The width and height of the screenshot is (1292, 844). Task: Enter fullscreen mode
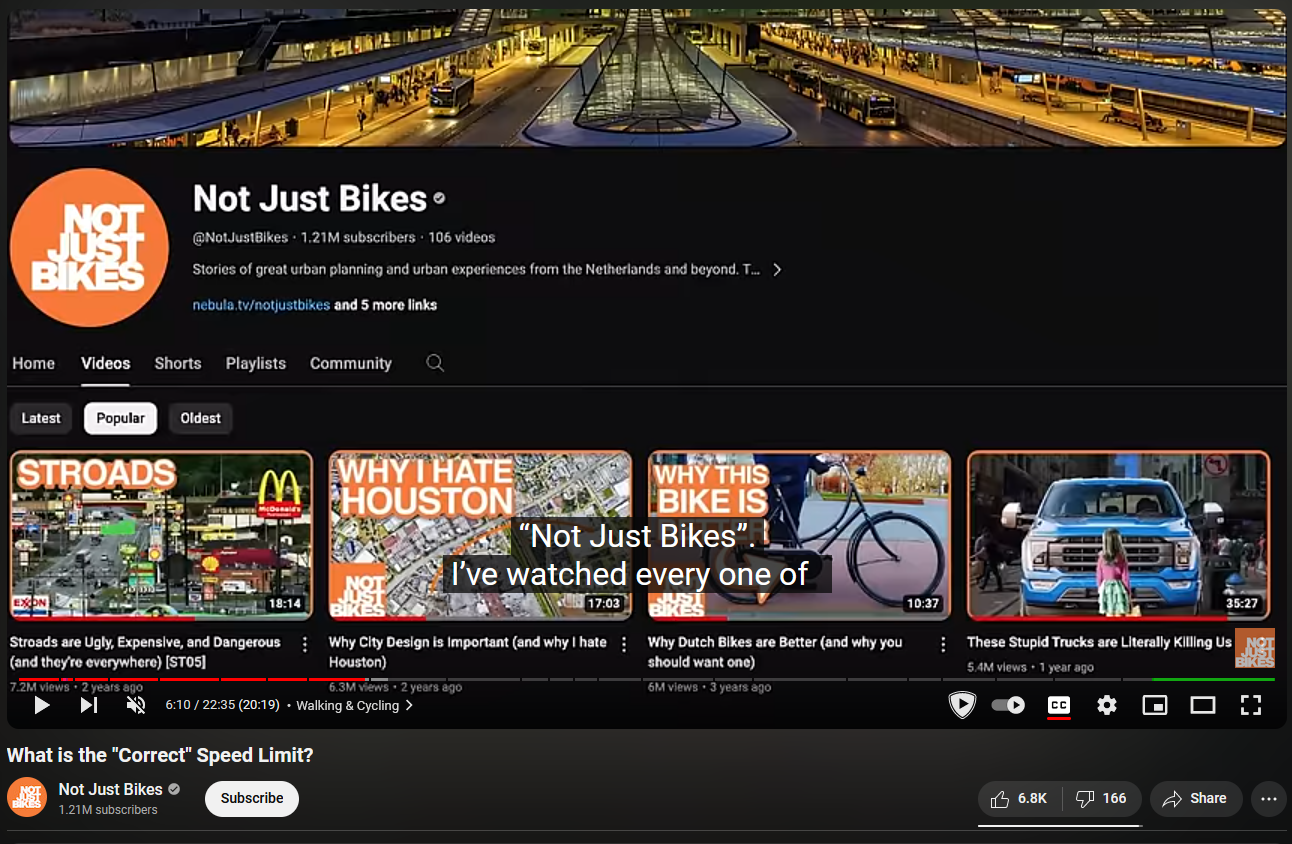coord(1251,705)
